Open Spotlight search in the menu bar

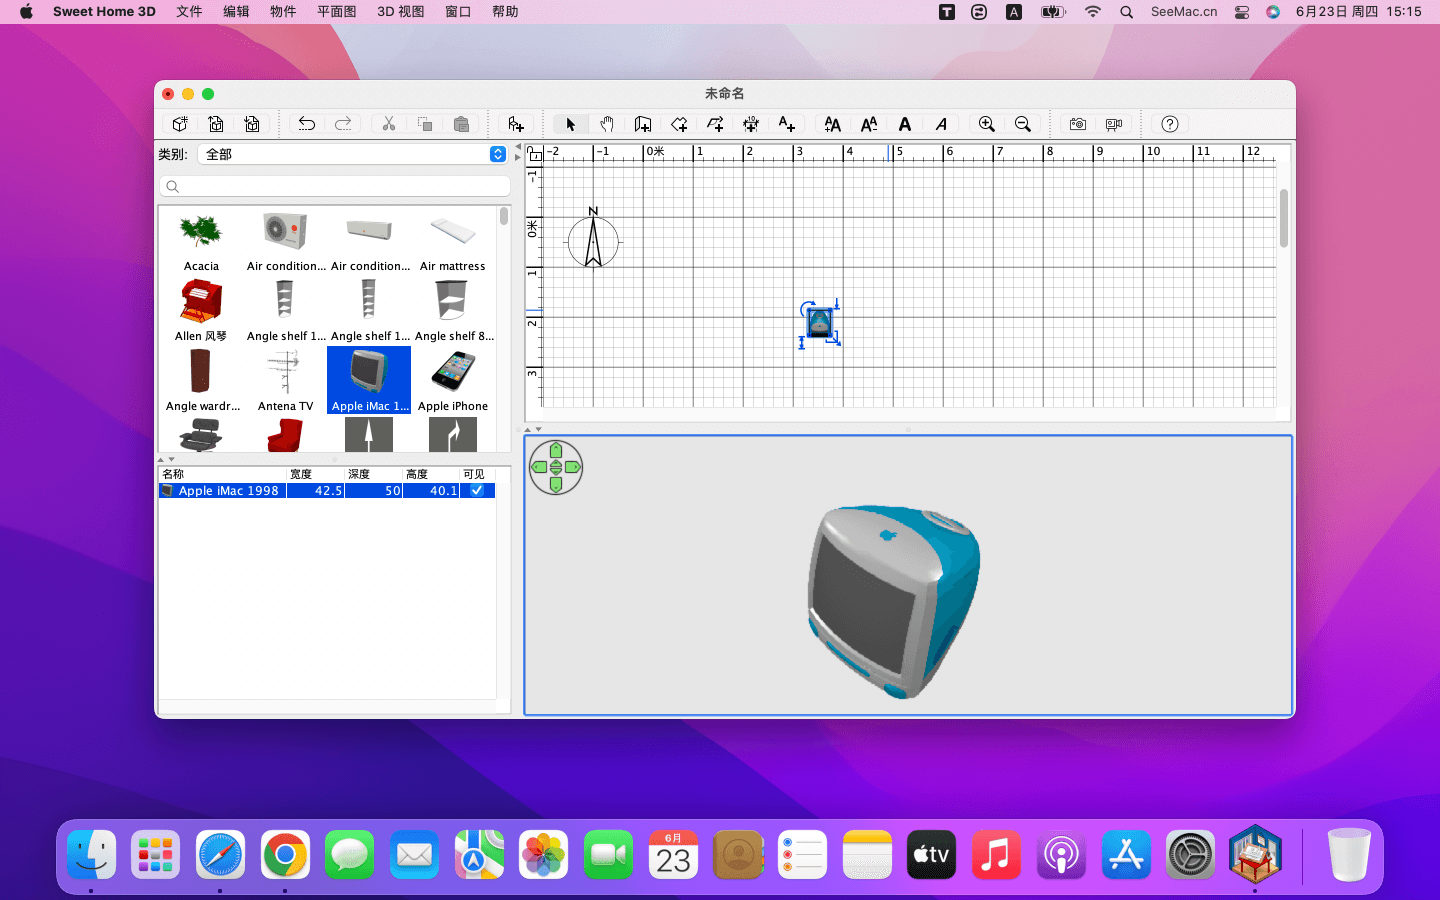click(1127, 12)
